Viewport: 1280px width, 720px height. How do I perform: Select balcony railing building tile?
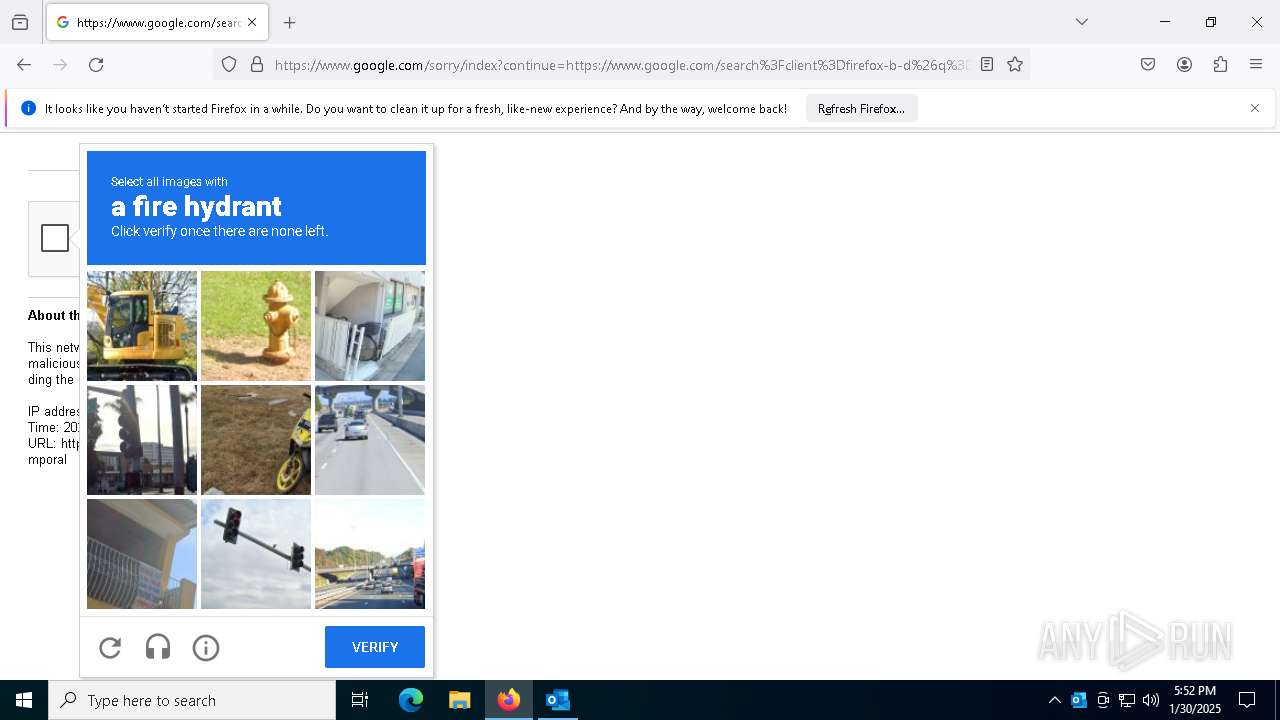click(142, 554)
